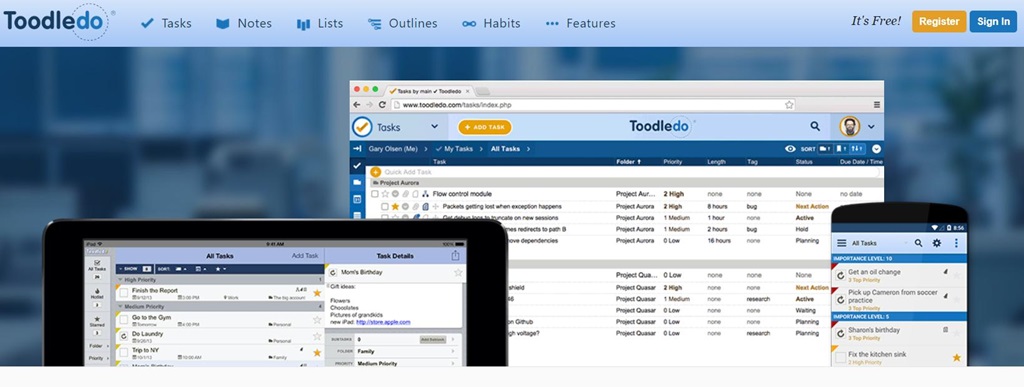Viewport: 1024px width, 387px height.
Task: Click the user avatar in Tasks app
Action: (x=850, y=126)
